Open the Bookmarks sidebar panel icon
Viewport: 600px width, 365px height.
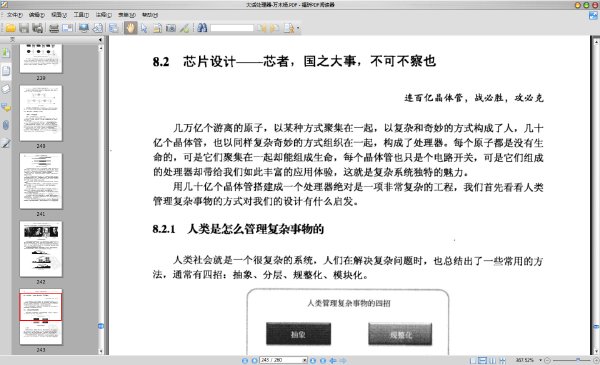pos(6,52)
